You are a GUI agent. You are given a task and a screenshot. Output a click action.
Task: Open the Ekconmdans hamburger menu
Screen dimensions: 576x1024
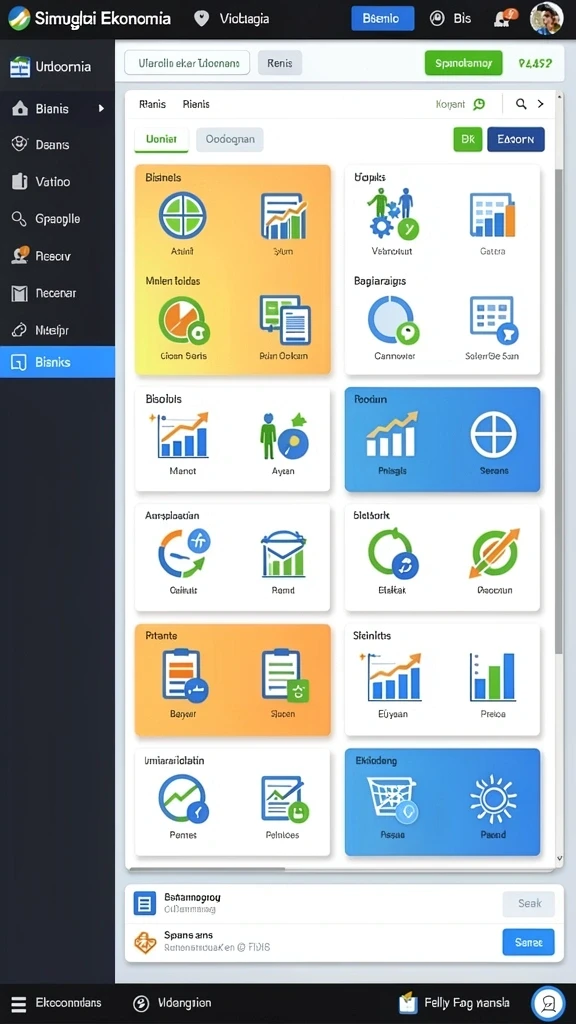tap(19, 1004)
